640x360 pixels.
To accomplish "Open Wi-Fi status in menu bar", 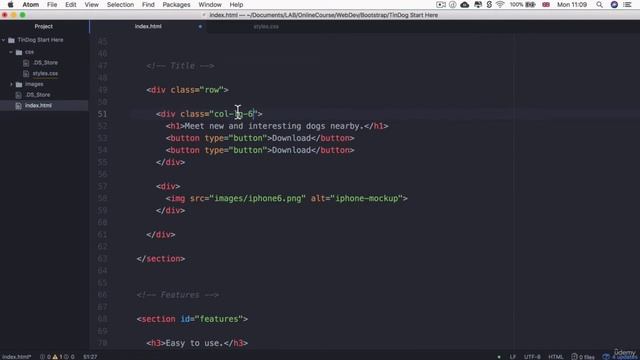I will tap(500, 4).
